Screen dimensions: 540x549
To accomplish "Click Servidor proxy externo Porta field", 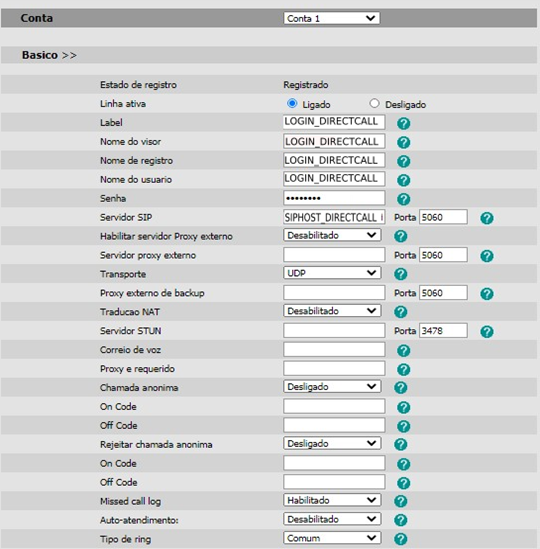I will pyautogui.click(x=443, y=255).
